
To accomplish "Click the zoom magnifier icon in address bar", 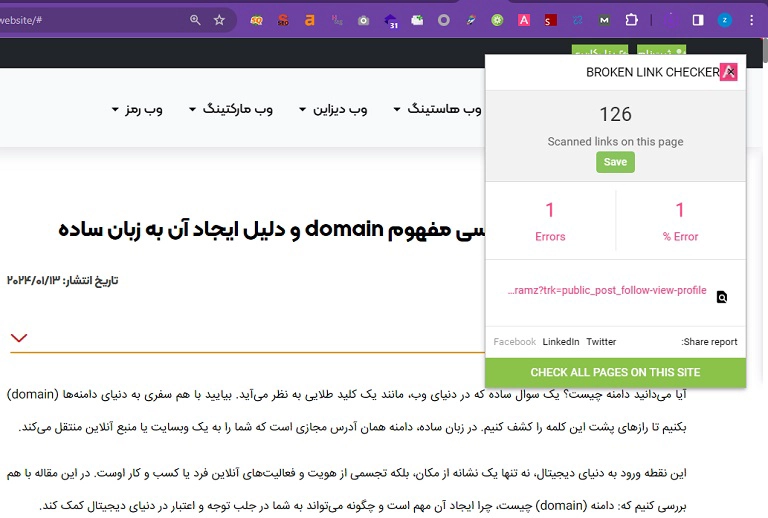I will [195, 20].
